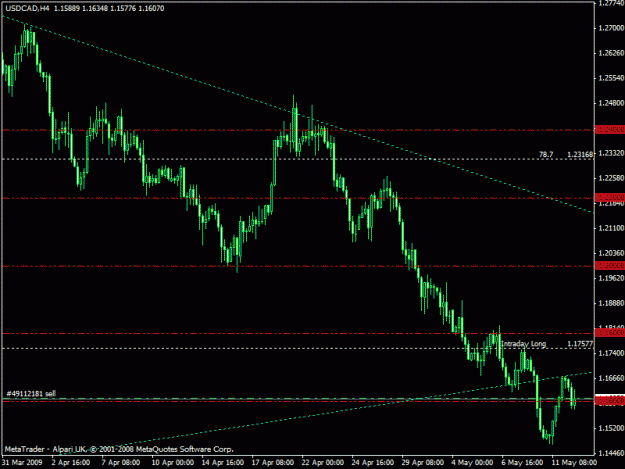
Task: Click the 17 Apr 08:00 time label
Action: click(273, 463)
